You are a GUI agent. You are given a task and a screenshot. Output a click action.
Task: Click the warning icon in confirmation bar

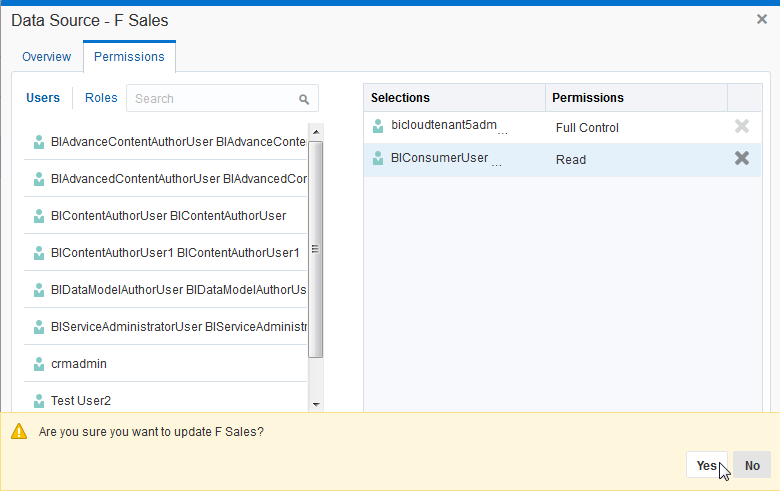(18, 432)
